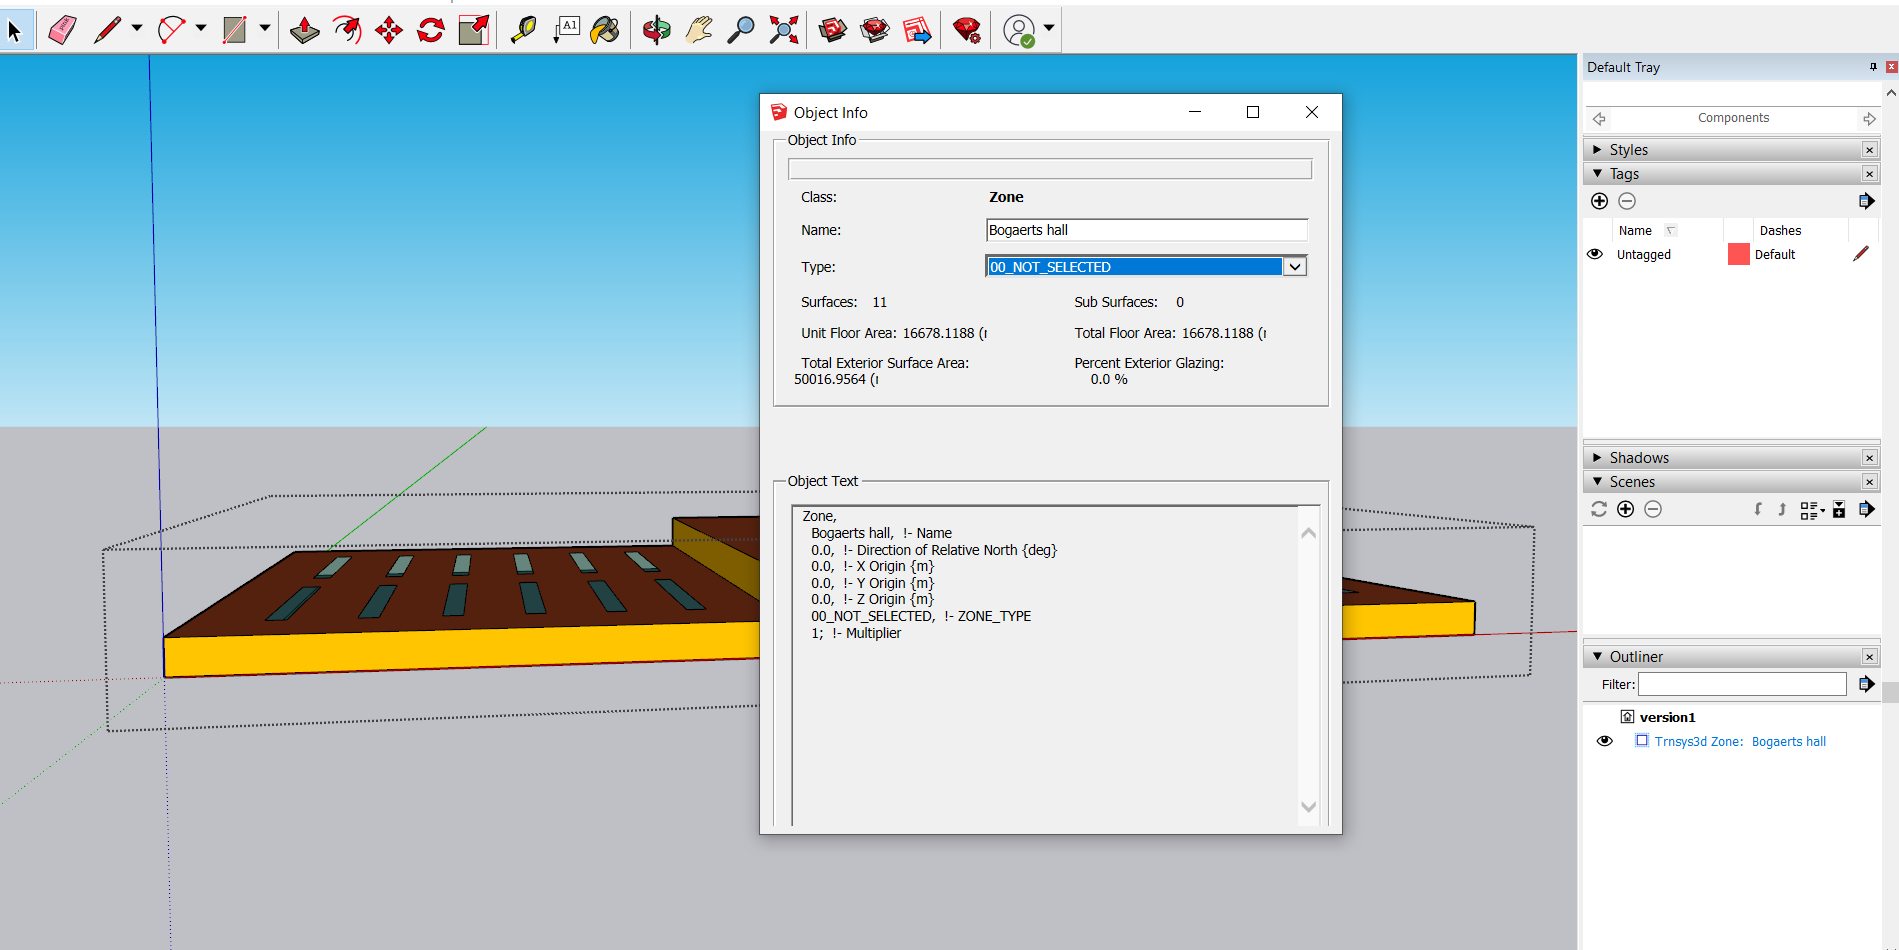Click the user account sign-in icon
The image size is (1899, 950).
coord(1019,30)
